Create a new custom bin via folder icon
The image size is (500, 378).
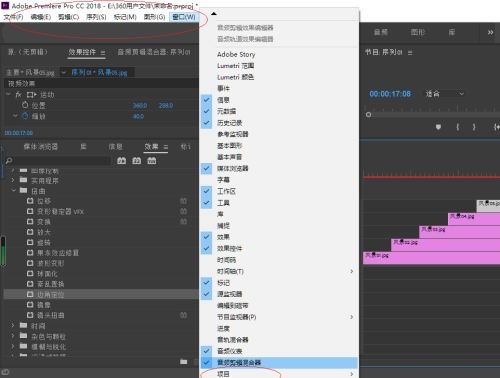[x=184, y=362]
